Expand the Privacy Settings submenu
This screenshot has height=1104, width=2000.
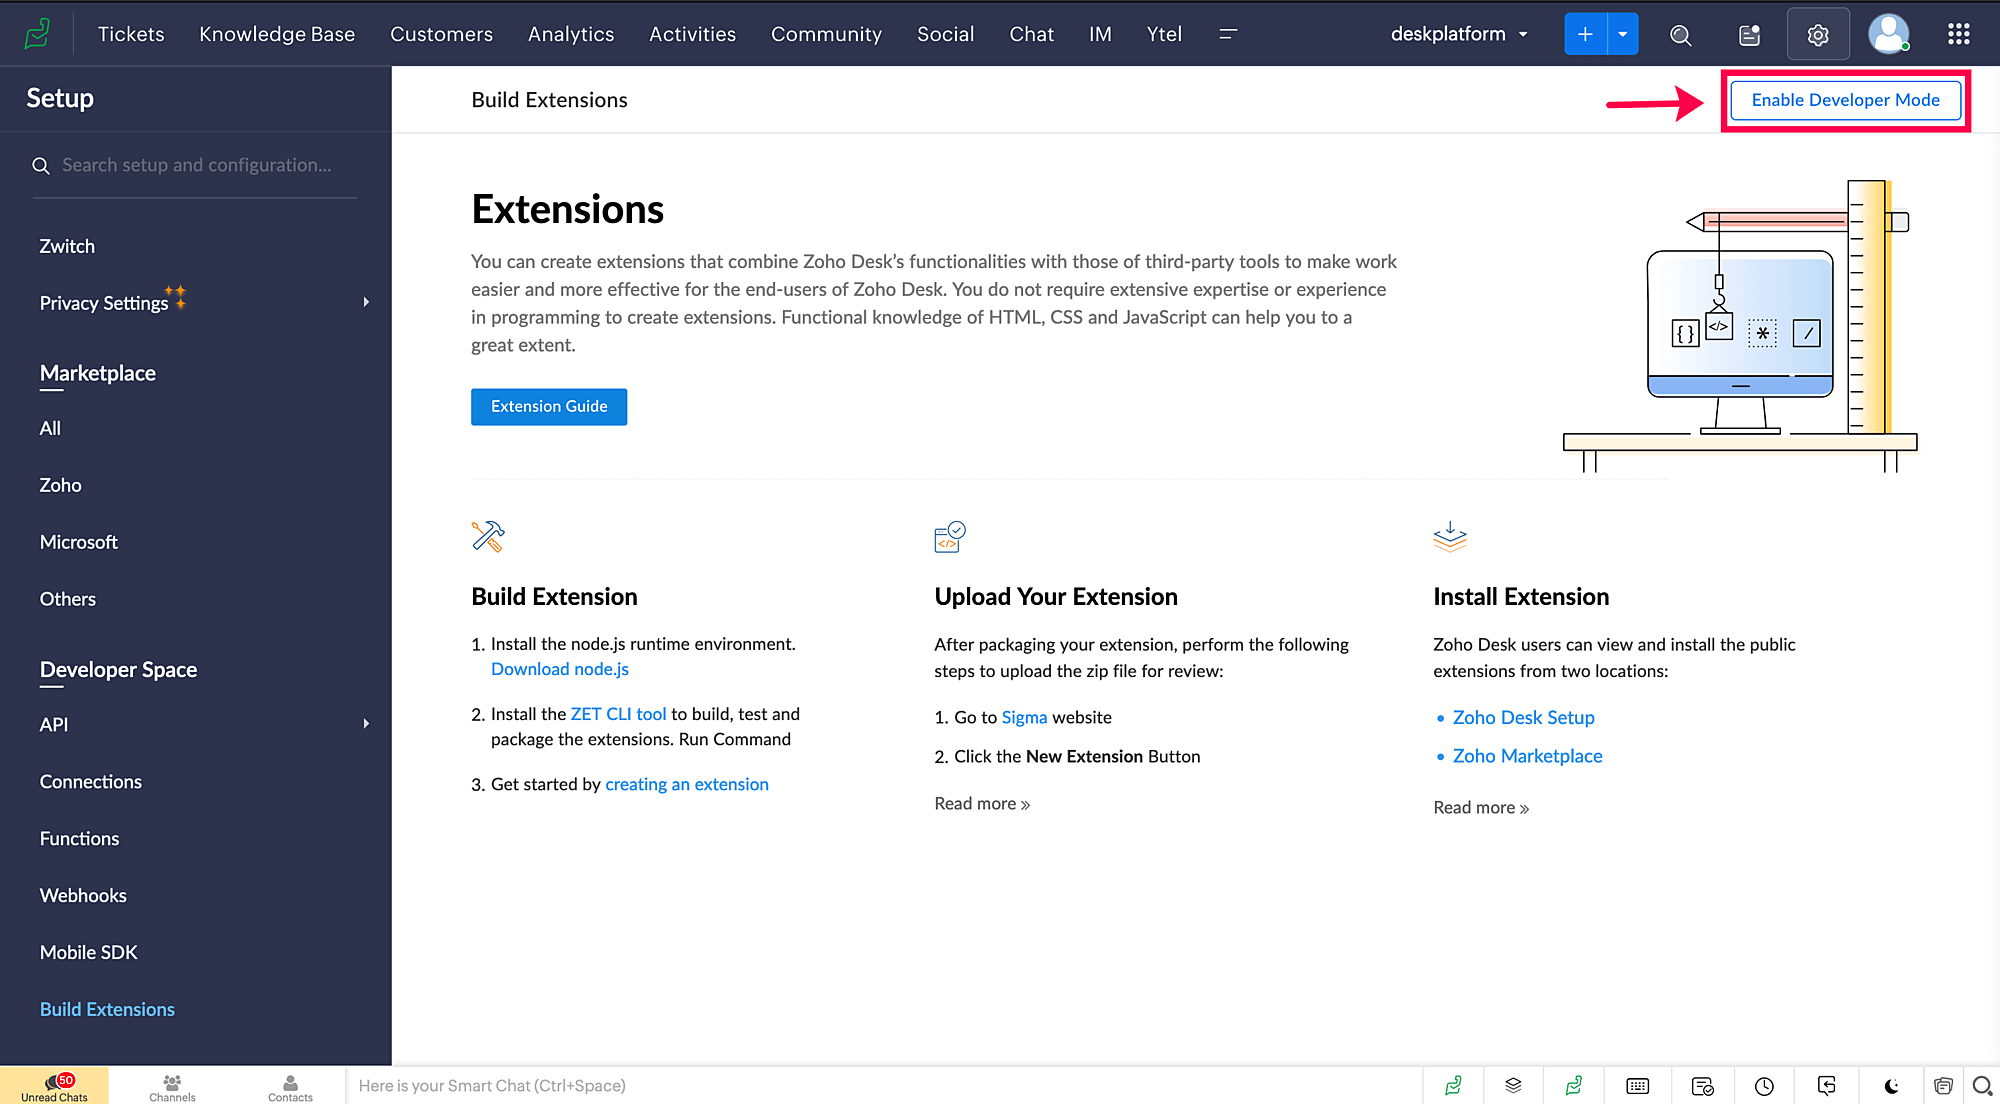point(366,302)
